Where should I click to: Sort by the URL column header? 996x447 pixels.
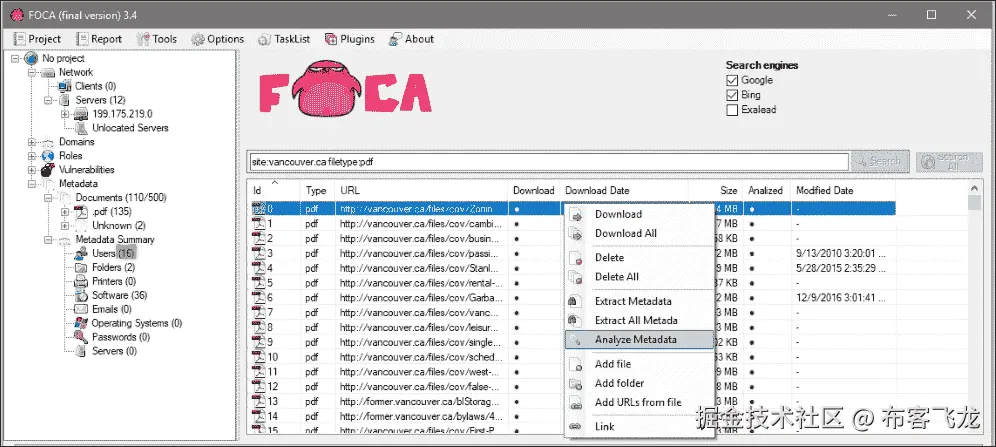click(x=422, y=190)
